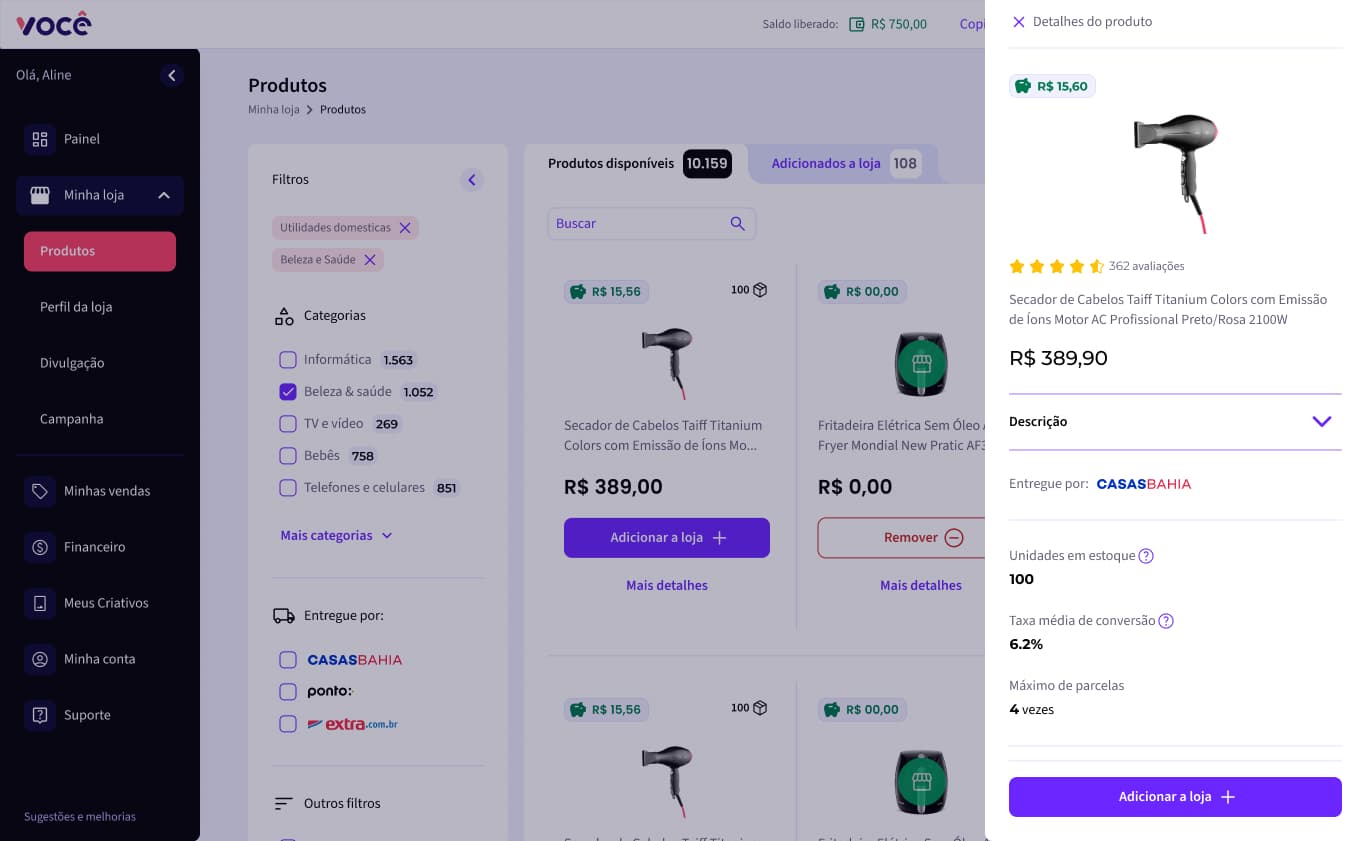Click the Suporte help icon

click(x=40, y=715)
